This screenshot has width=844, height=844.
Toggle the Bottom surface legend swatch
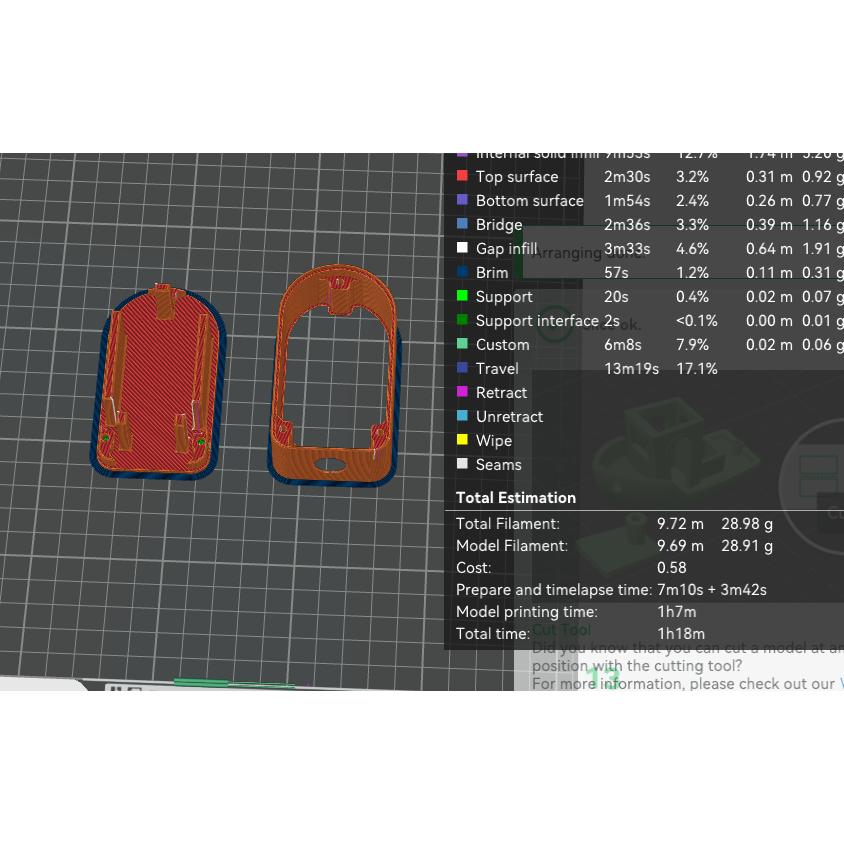[x=462, y=200]
